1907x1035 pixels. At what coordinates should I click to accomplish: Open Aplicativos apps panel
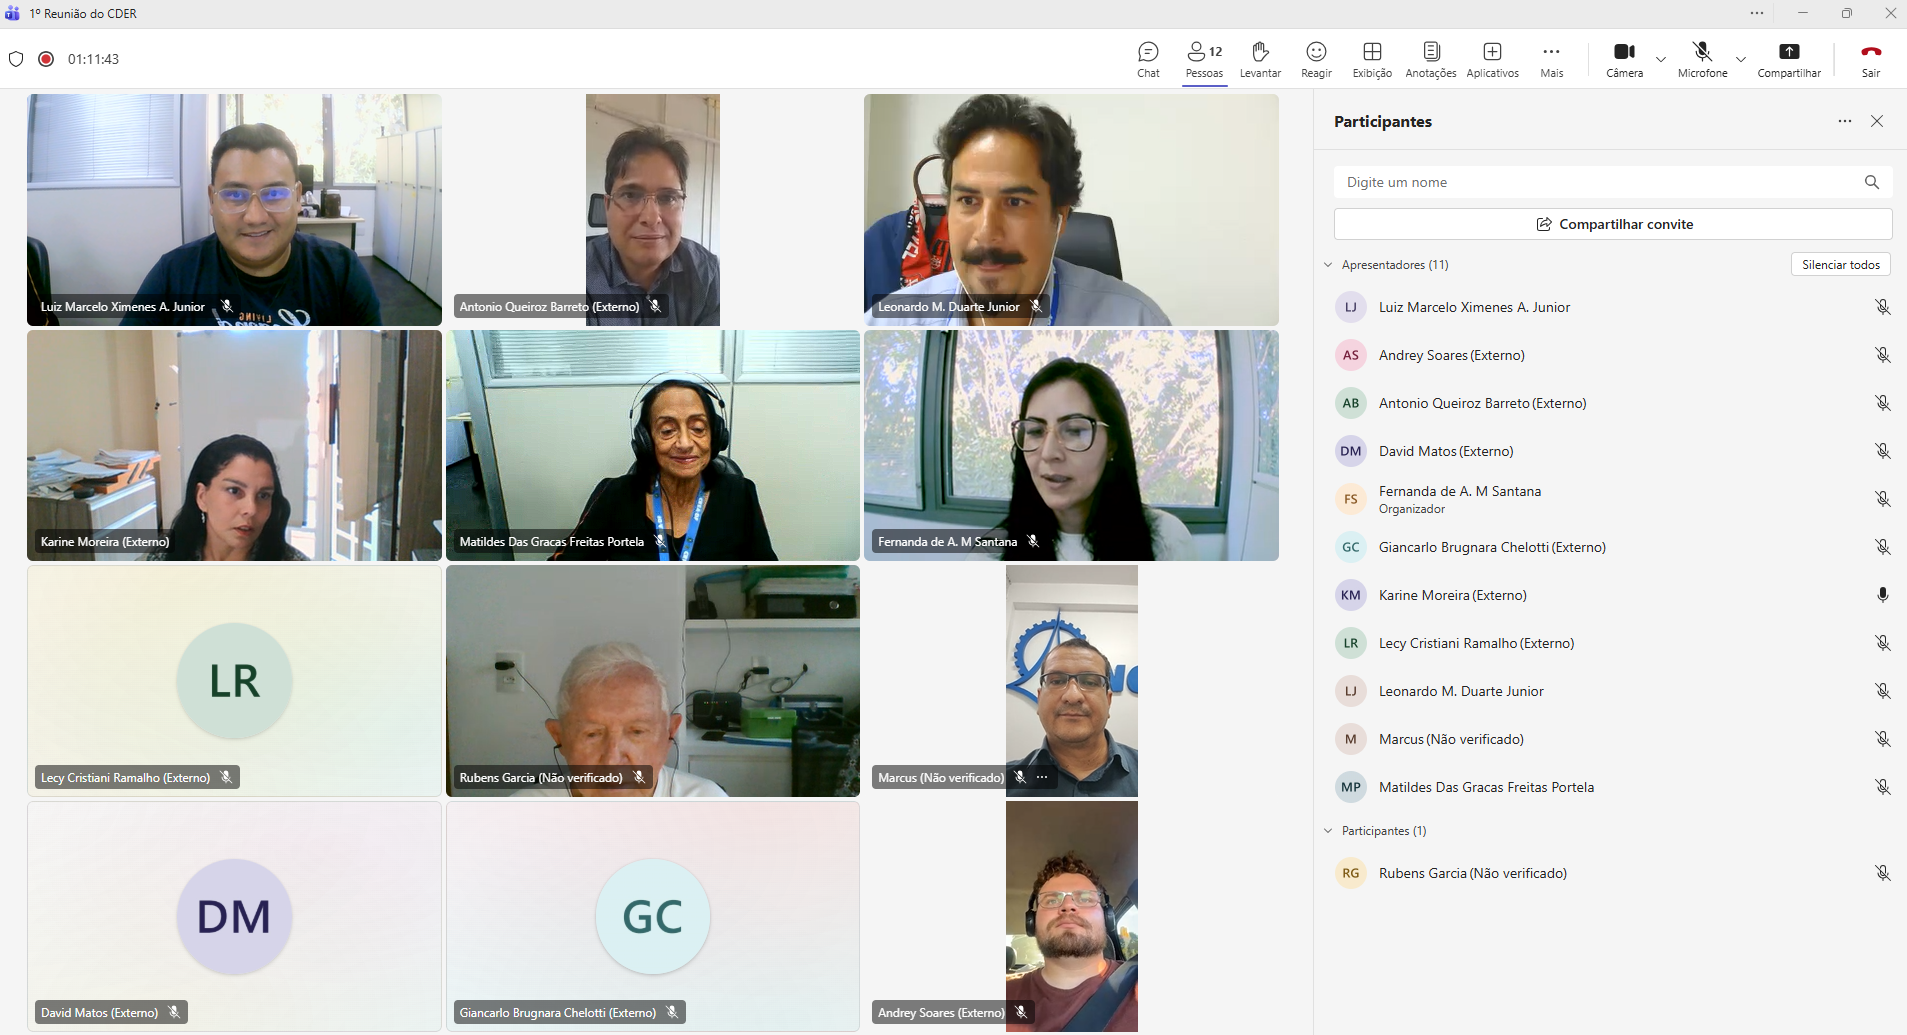[1492, 58]
